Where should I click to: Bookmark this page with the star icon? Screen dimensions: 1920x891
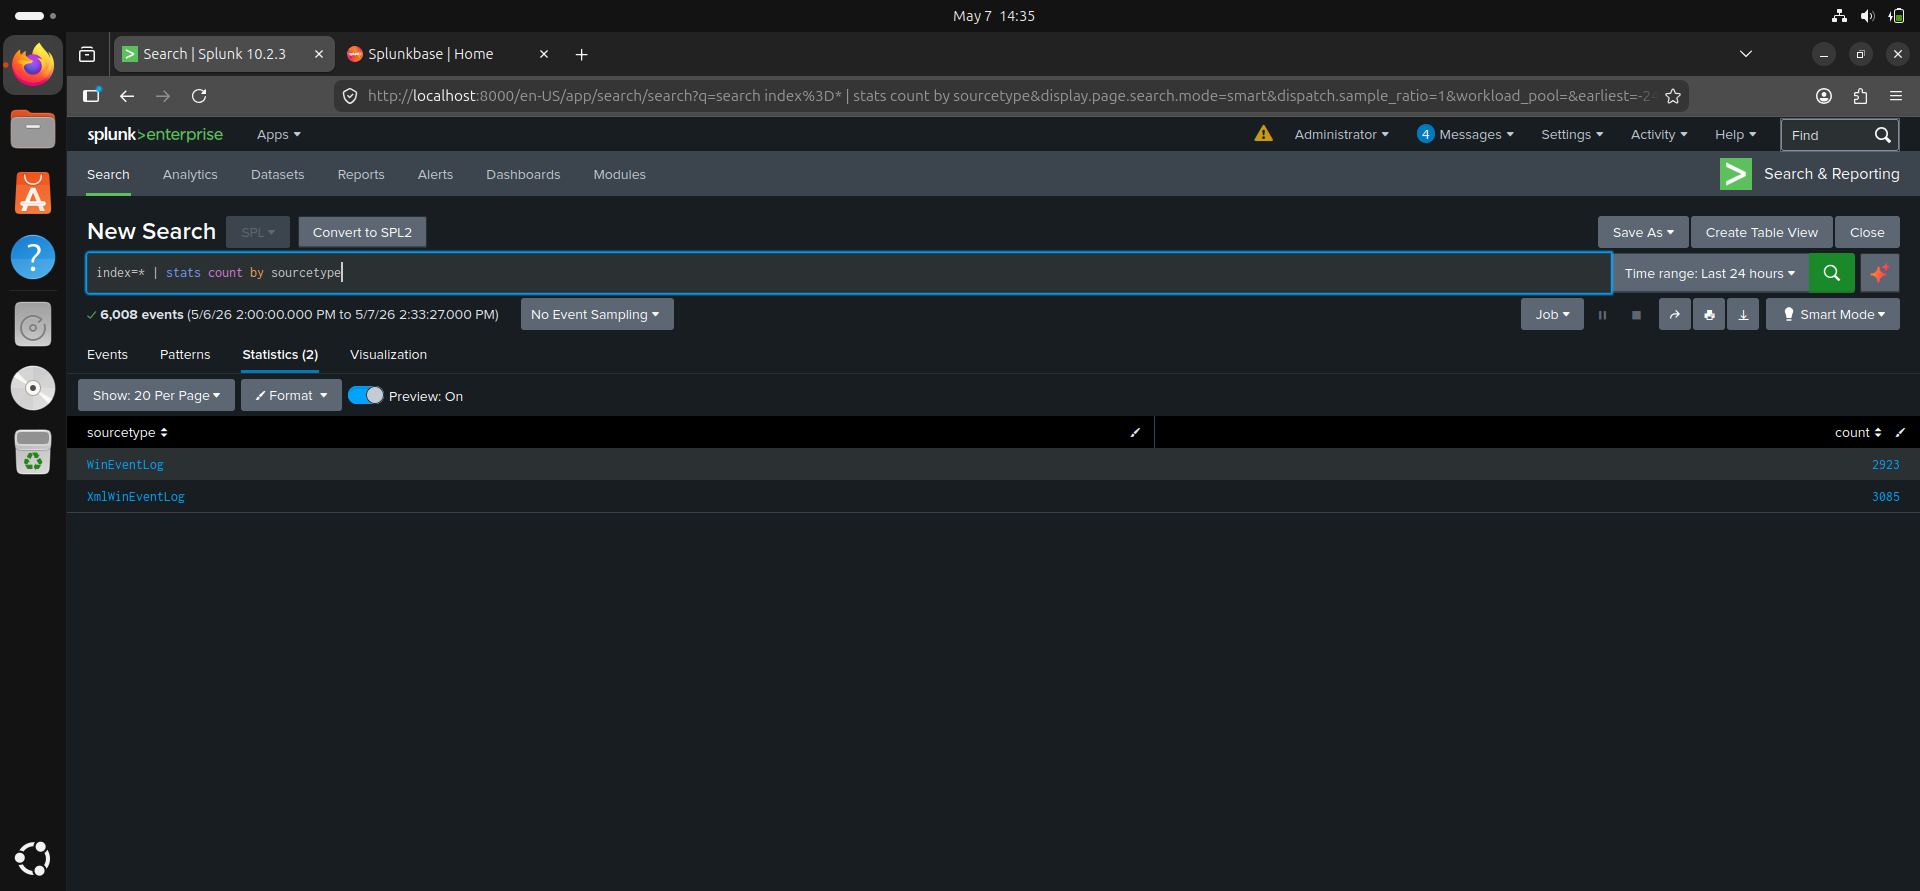[1673, 96]
